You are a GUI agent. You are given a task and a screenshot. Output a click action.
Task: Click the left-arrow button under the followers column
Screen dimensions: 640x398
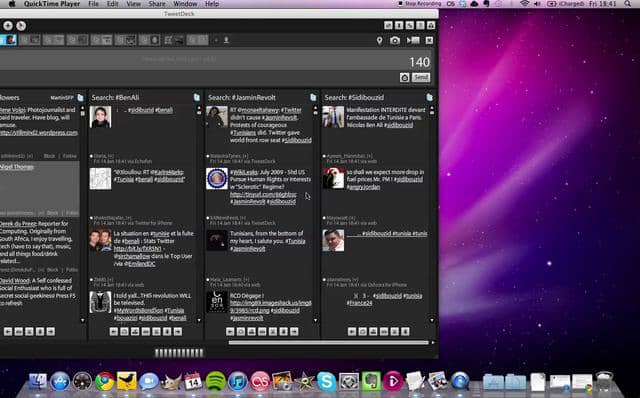coord(8,331)
